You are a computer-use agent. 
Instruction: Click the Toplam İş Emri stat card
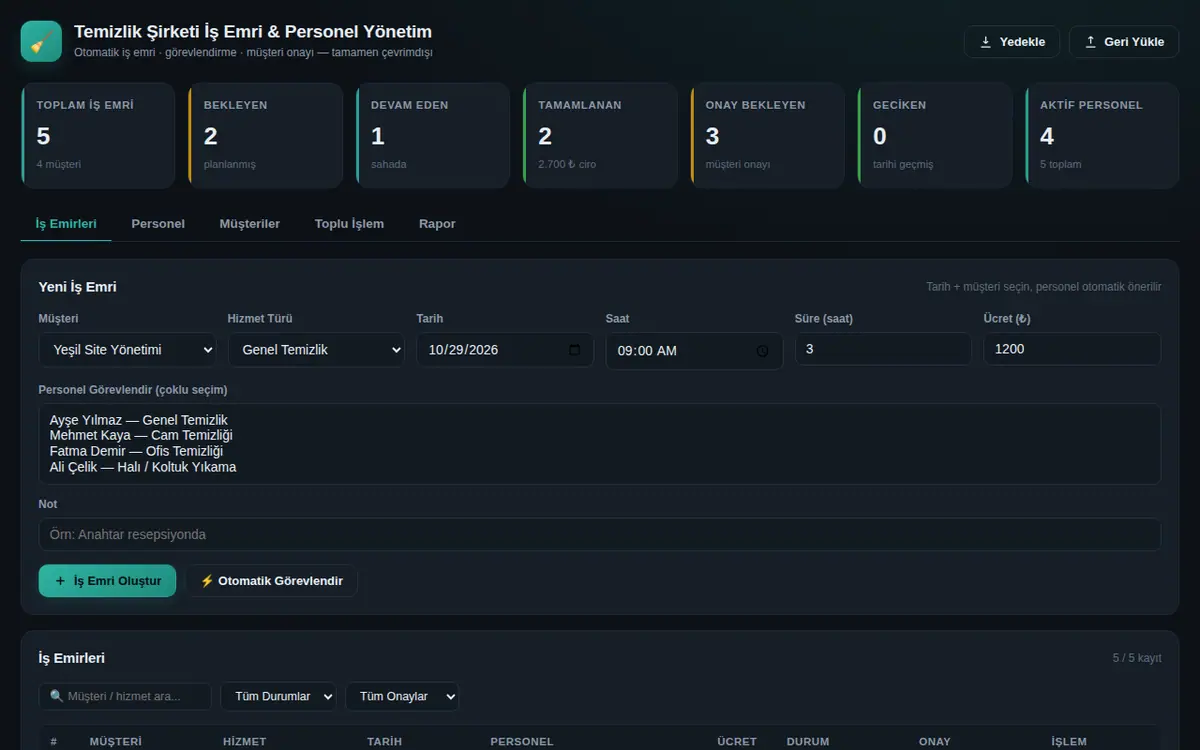pos(98,135)
